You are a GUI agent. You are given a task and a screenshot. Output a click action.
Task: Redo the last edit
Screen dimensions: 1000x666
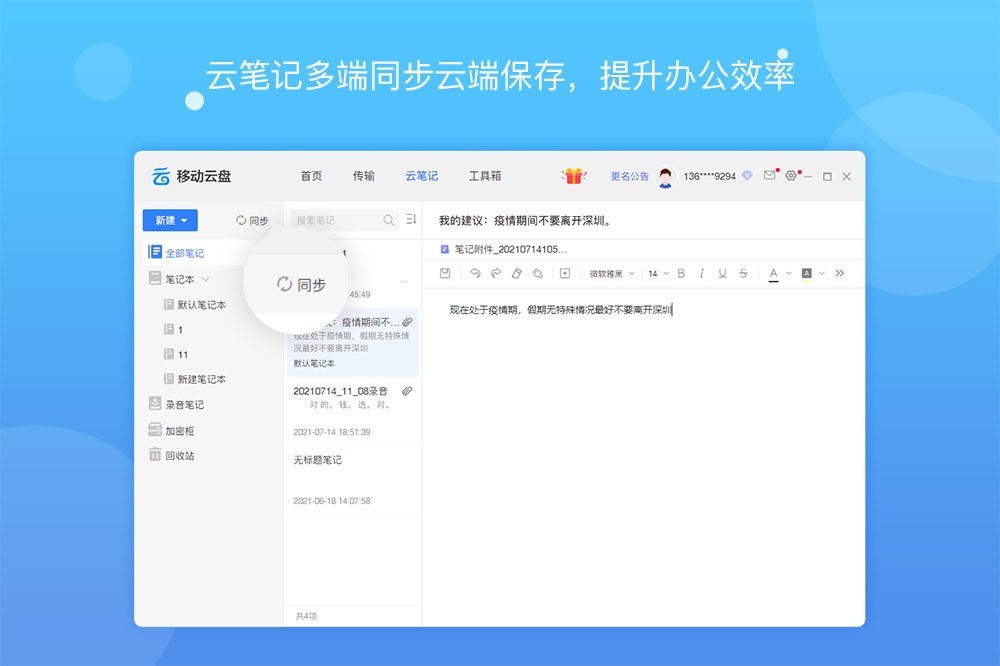tap(495, 273)
